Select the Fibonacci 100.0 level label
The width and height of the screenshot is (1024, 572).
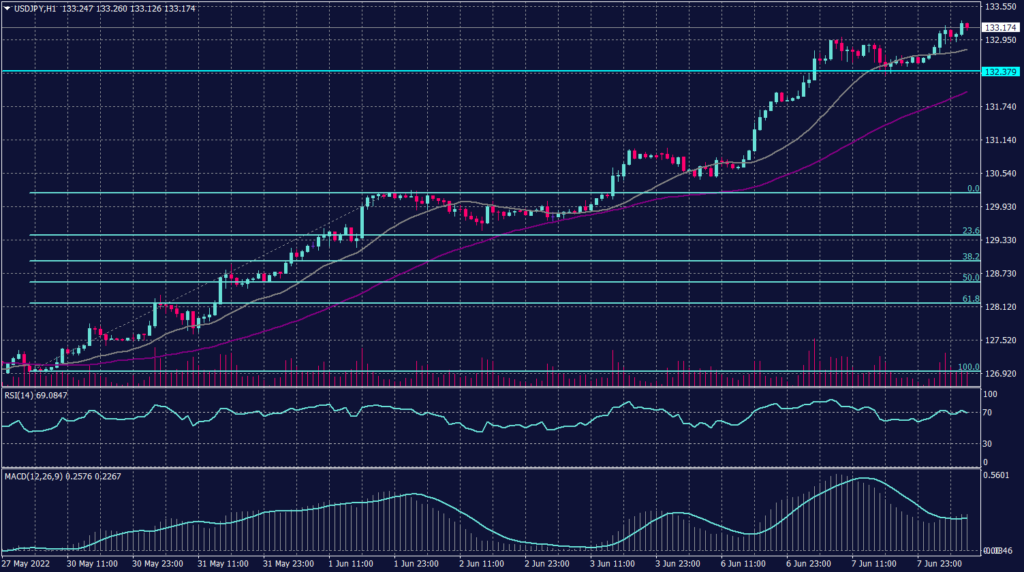pyautogui.click(x=967, y=367)
